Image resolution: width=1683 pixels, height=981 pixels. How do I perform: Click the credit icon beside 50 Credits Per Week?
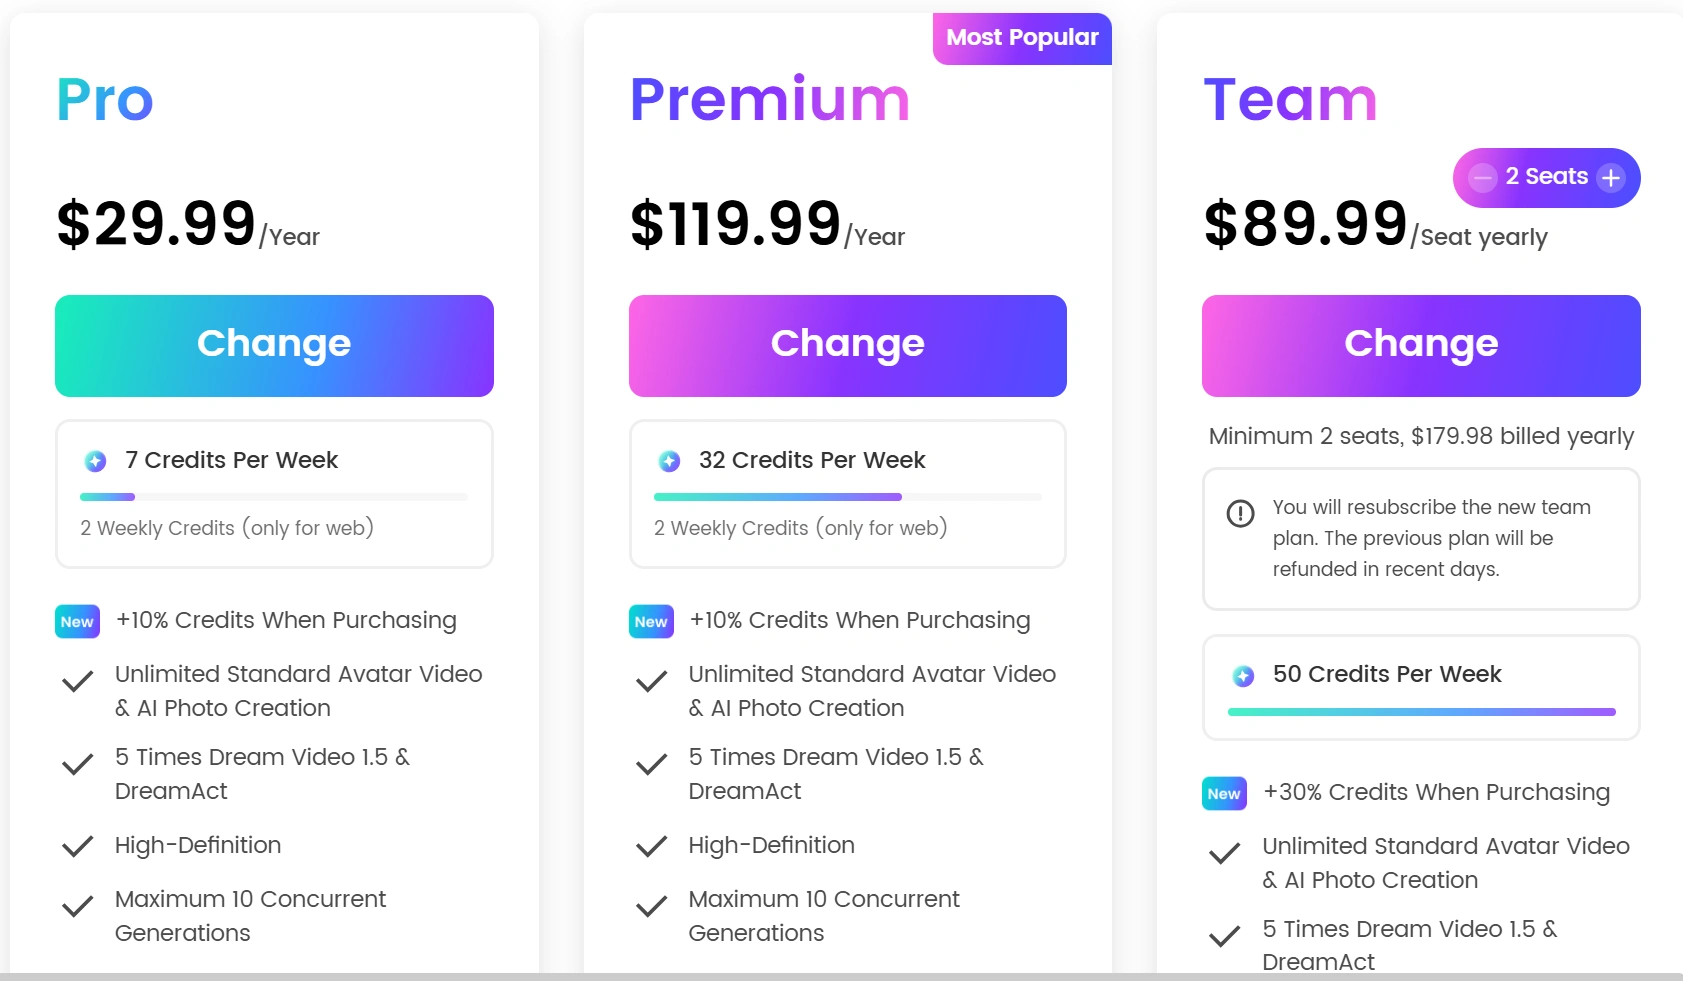pyautogui.click(x=1243, y=676)
